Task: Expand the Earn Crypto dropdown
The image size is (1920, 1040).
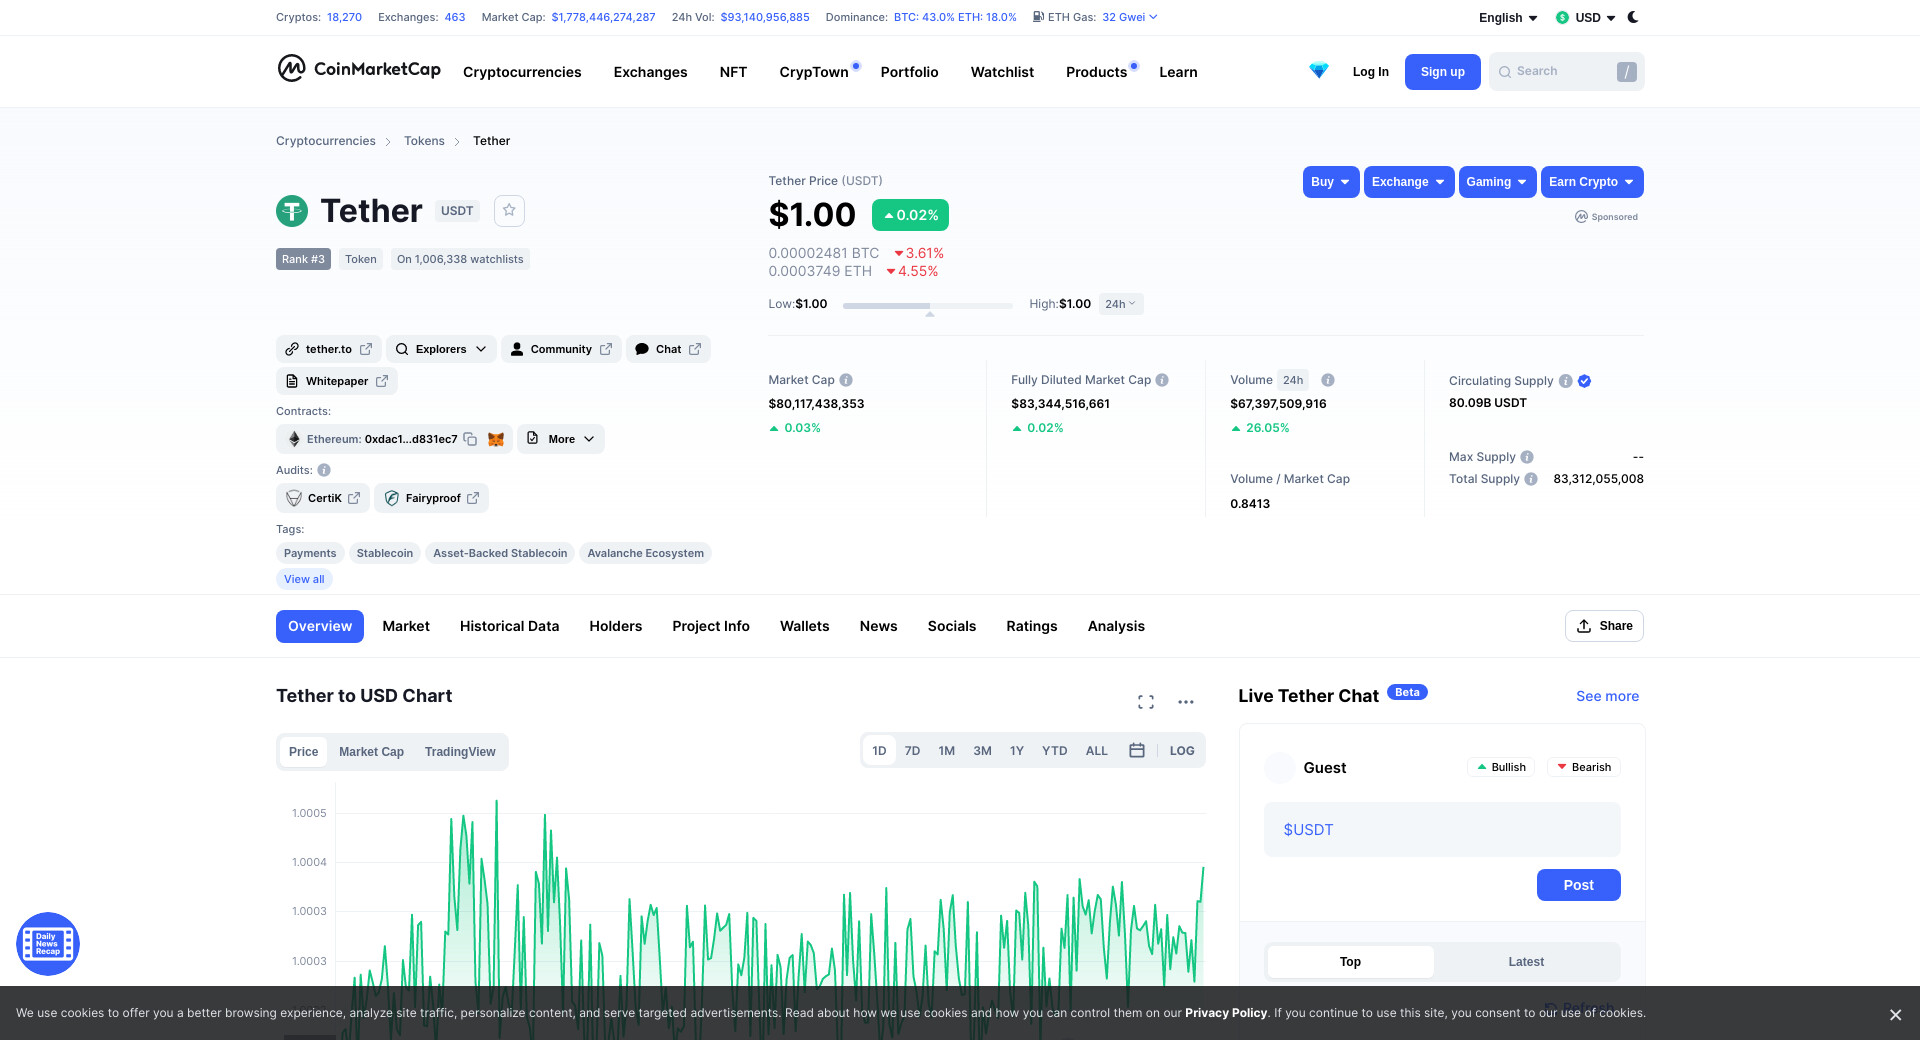Action: pyautogui.click(x=1591, y=182)
